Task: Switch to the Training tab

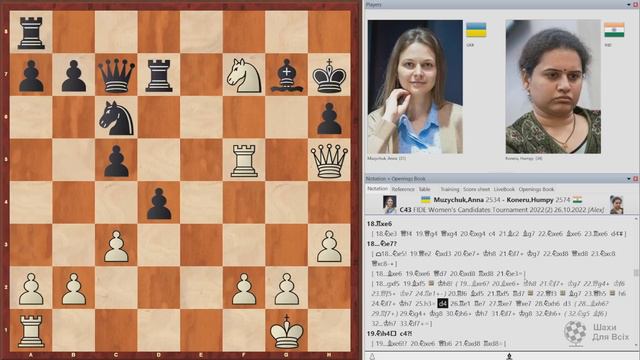Action: click(x=449, y=189)
